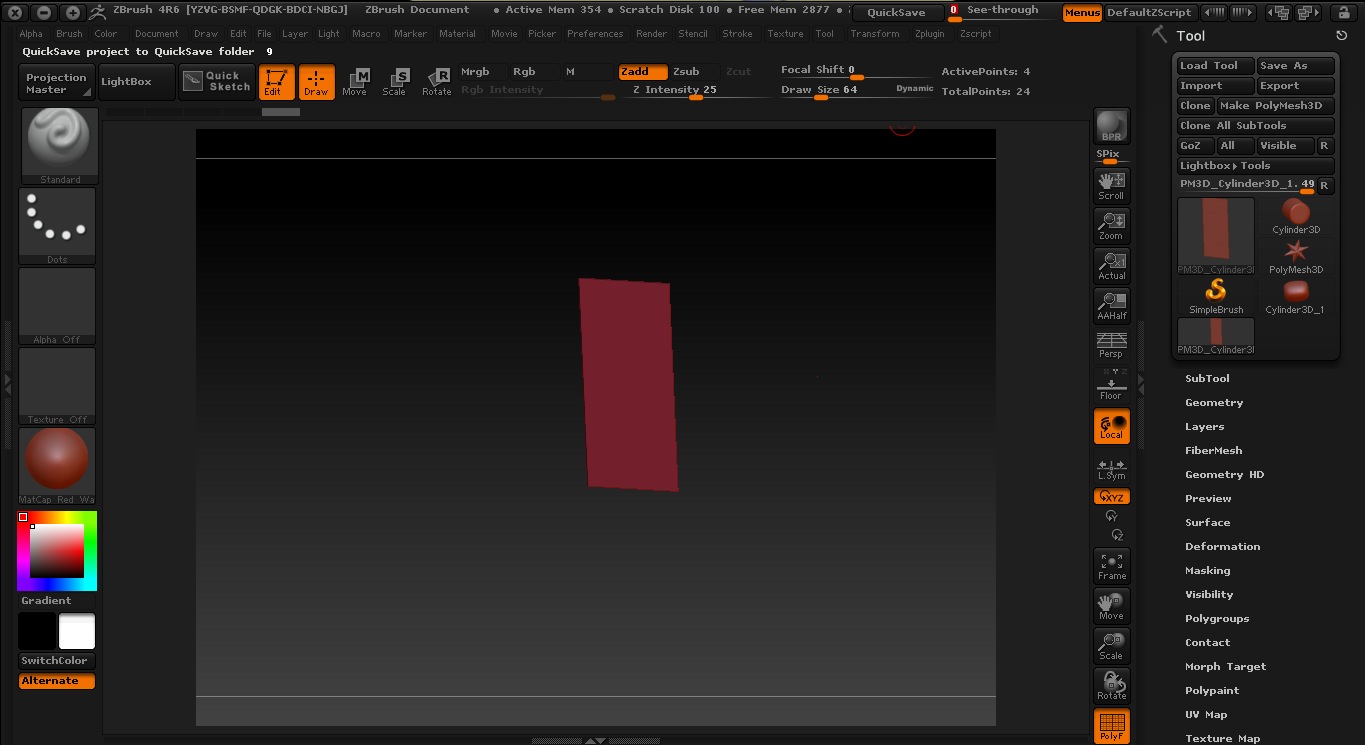Pick a color in the color picker square

[57, 551]
